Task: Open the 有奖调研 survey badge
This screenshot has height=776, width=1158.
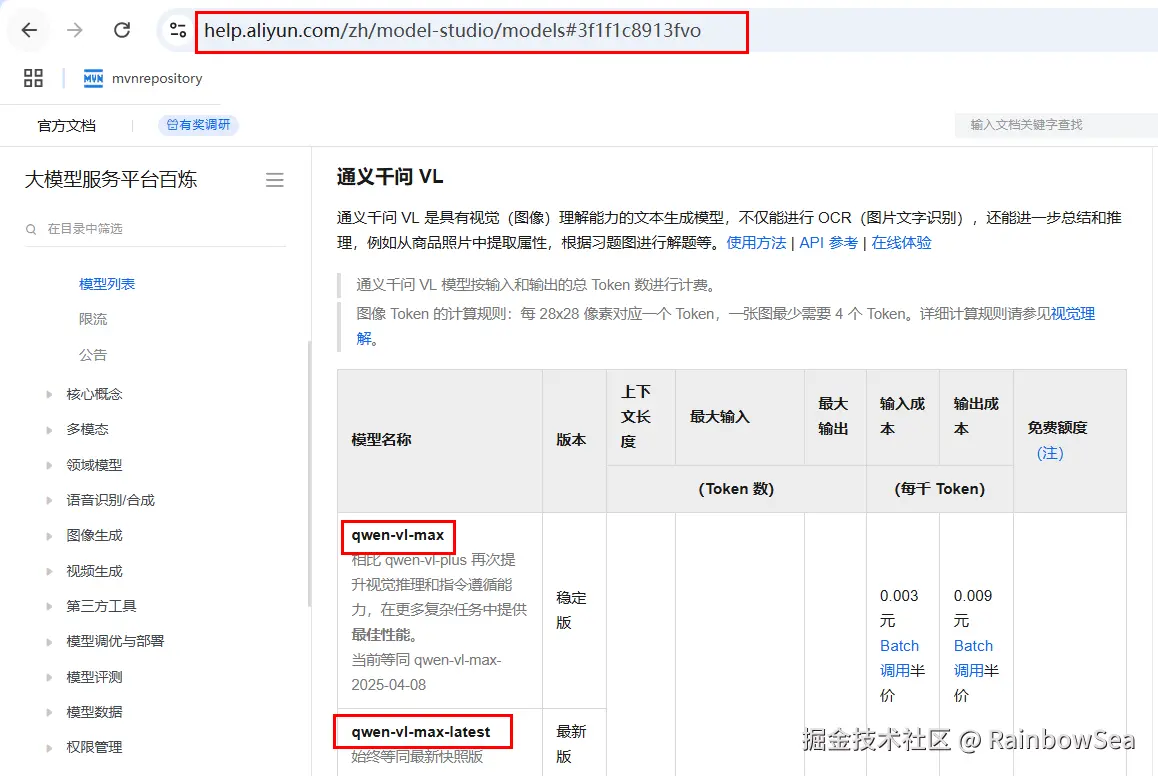Action: click(x=199, y=125)
